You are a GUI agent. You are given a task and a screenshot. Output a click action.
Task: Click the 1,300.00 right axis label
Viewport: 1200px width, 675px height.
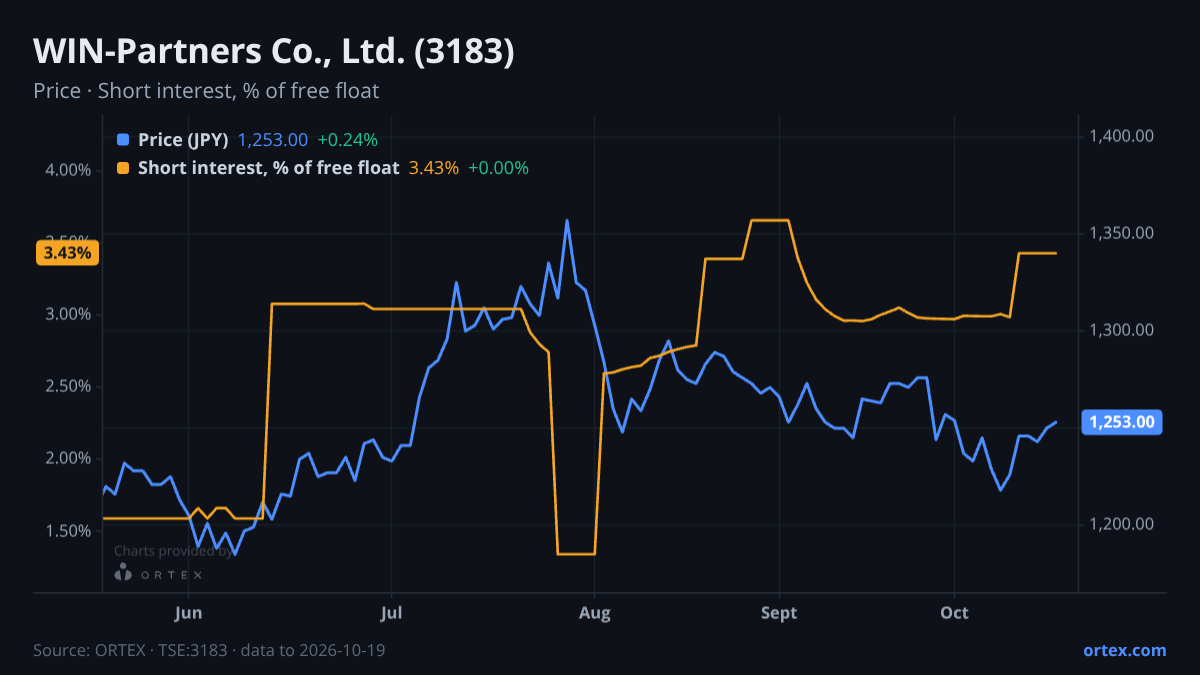[1124, 330]
